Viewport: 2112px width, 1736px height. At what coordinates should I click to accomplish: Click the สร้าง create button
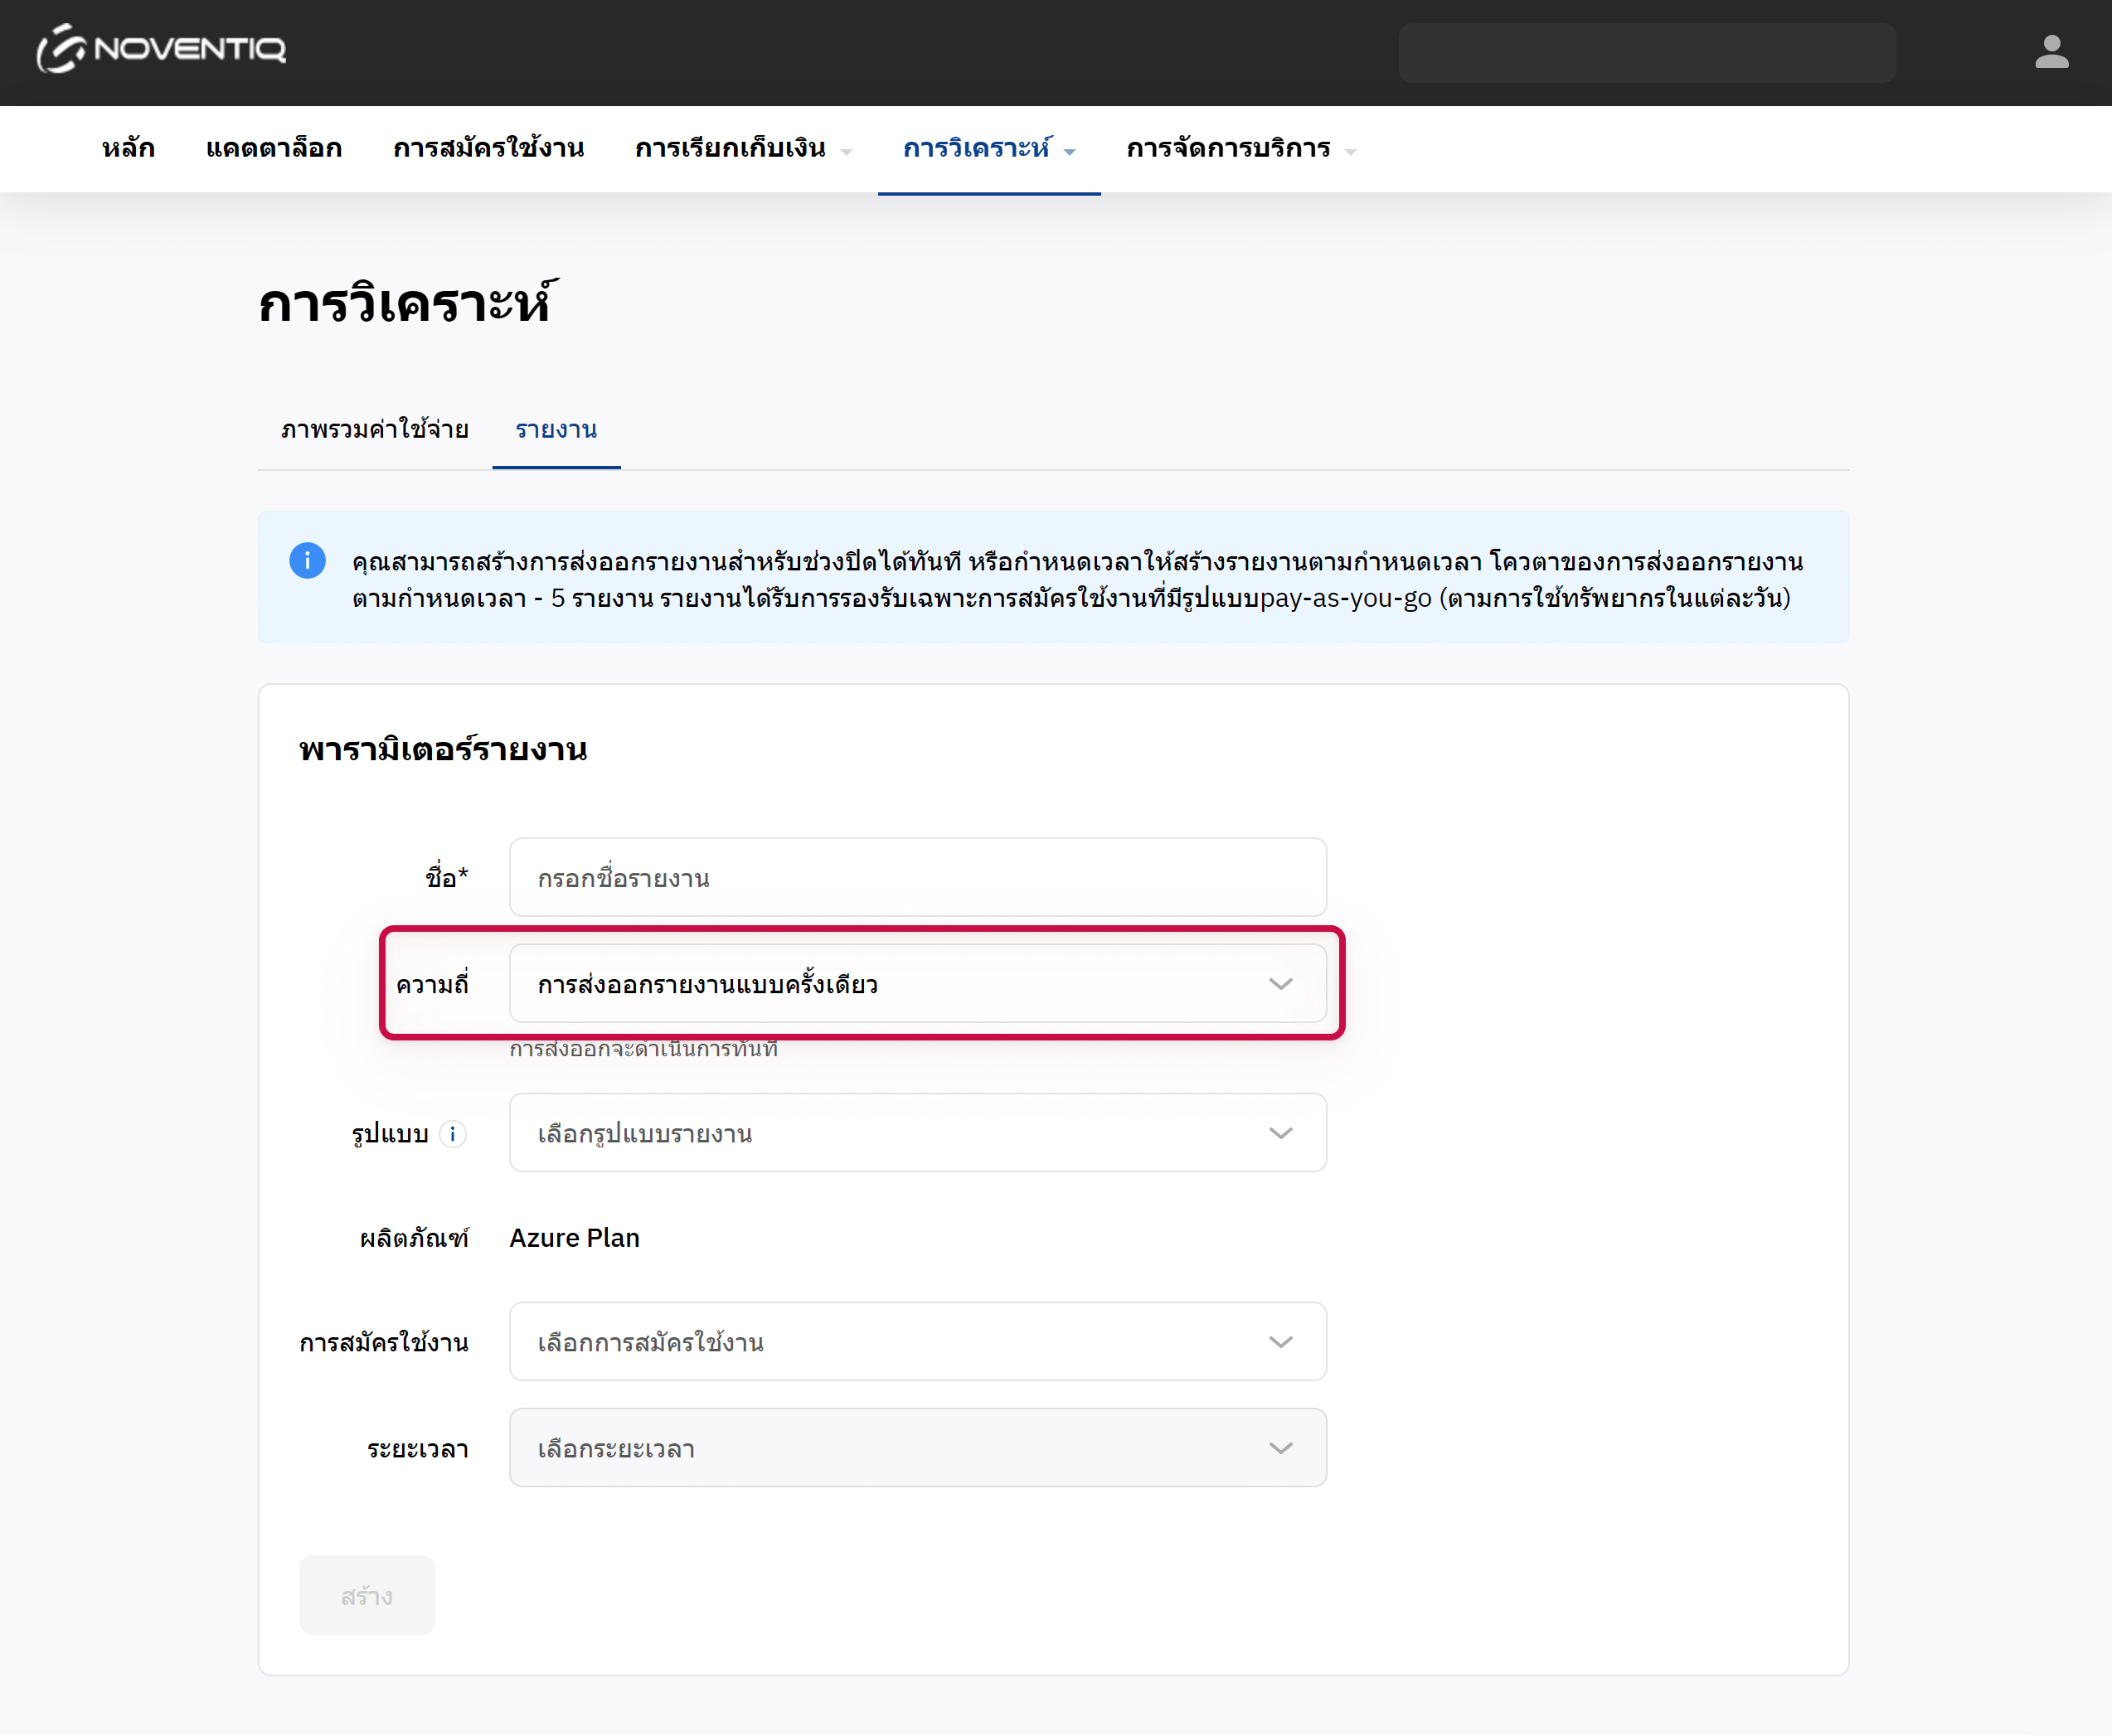pyautogui.click(x=366, y=1595)
